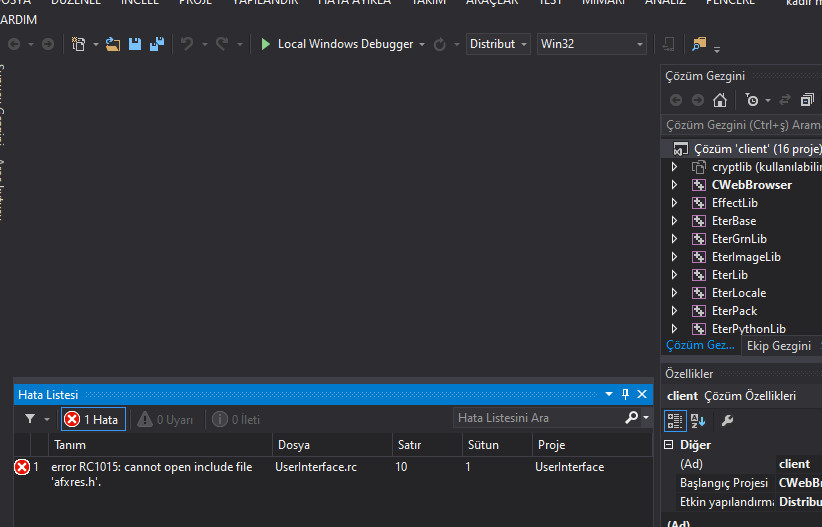
Task: Open the Redo history dropdown arrow
Action: (x=240, y=45)
